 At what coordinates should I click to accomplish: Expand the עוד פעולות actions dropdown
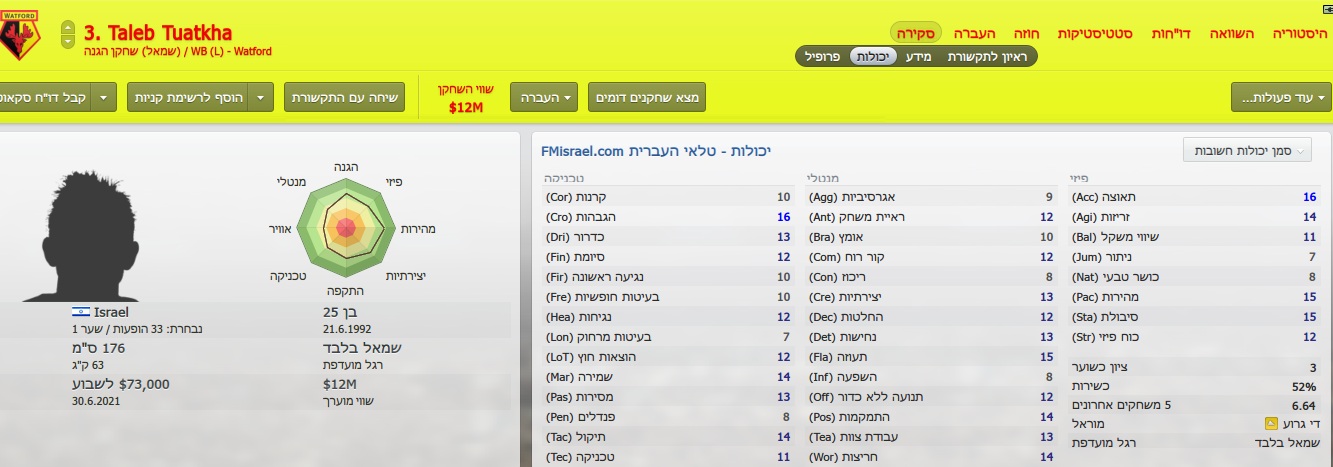[x=1281, y=97]
